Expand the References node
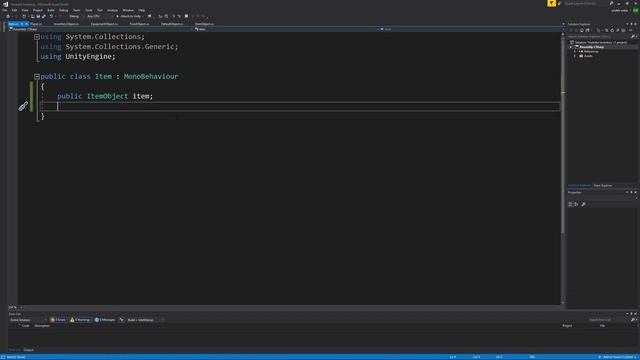 tap(575, 51)
